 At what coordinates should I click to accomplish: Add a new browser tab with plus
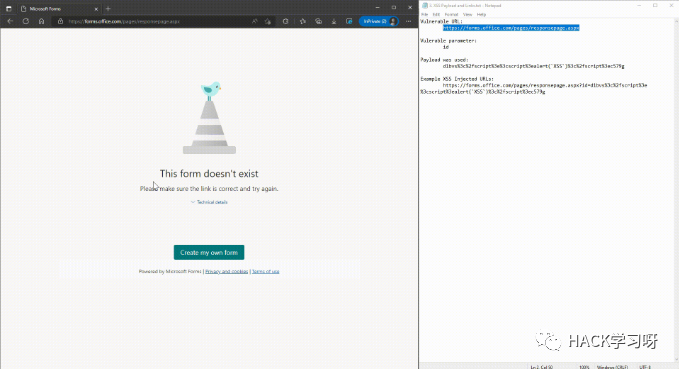pos(108,9)
